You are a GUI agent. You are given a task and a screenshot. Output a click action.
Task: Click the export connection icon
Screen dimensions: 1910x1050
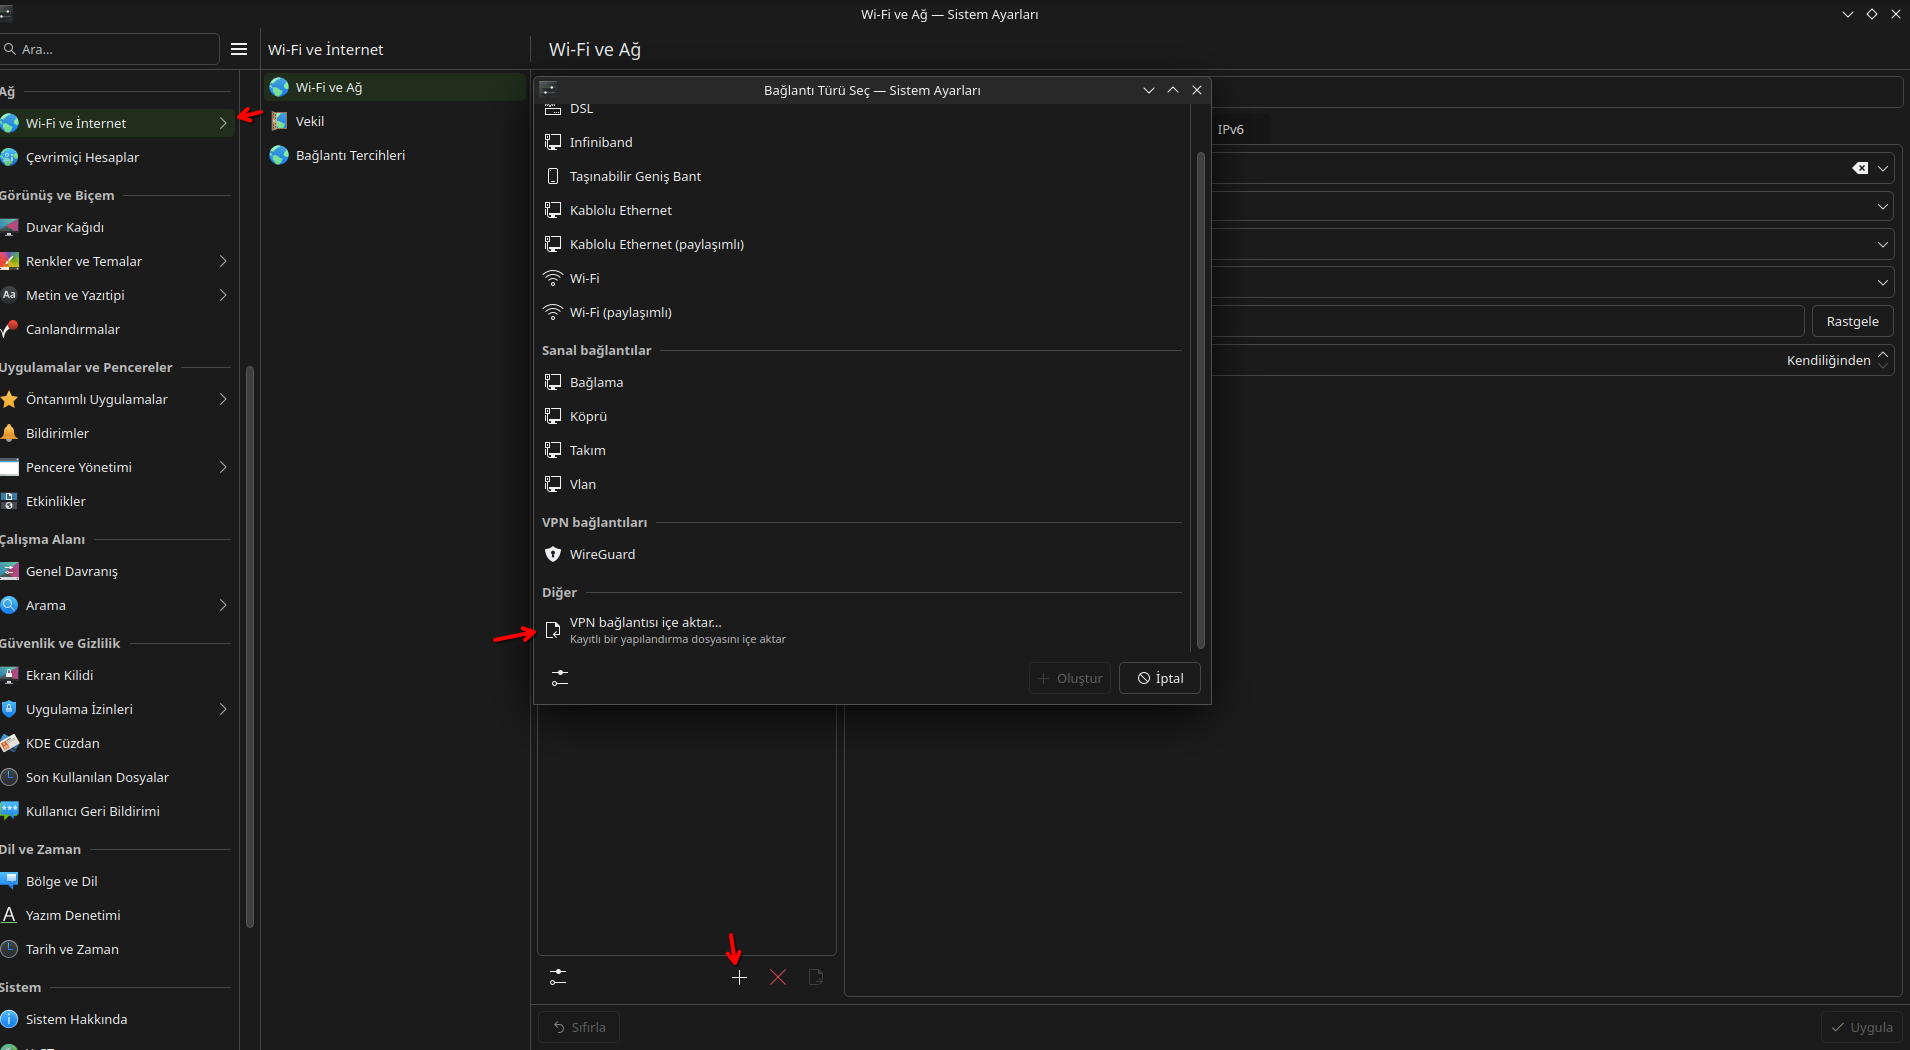[x=816, y=977]
